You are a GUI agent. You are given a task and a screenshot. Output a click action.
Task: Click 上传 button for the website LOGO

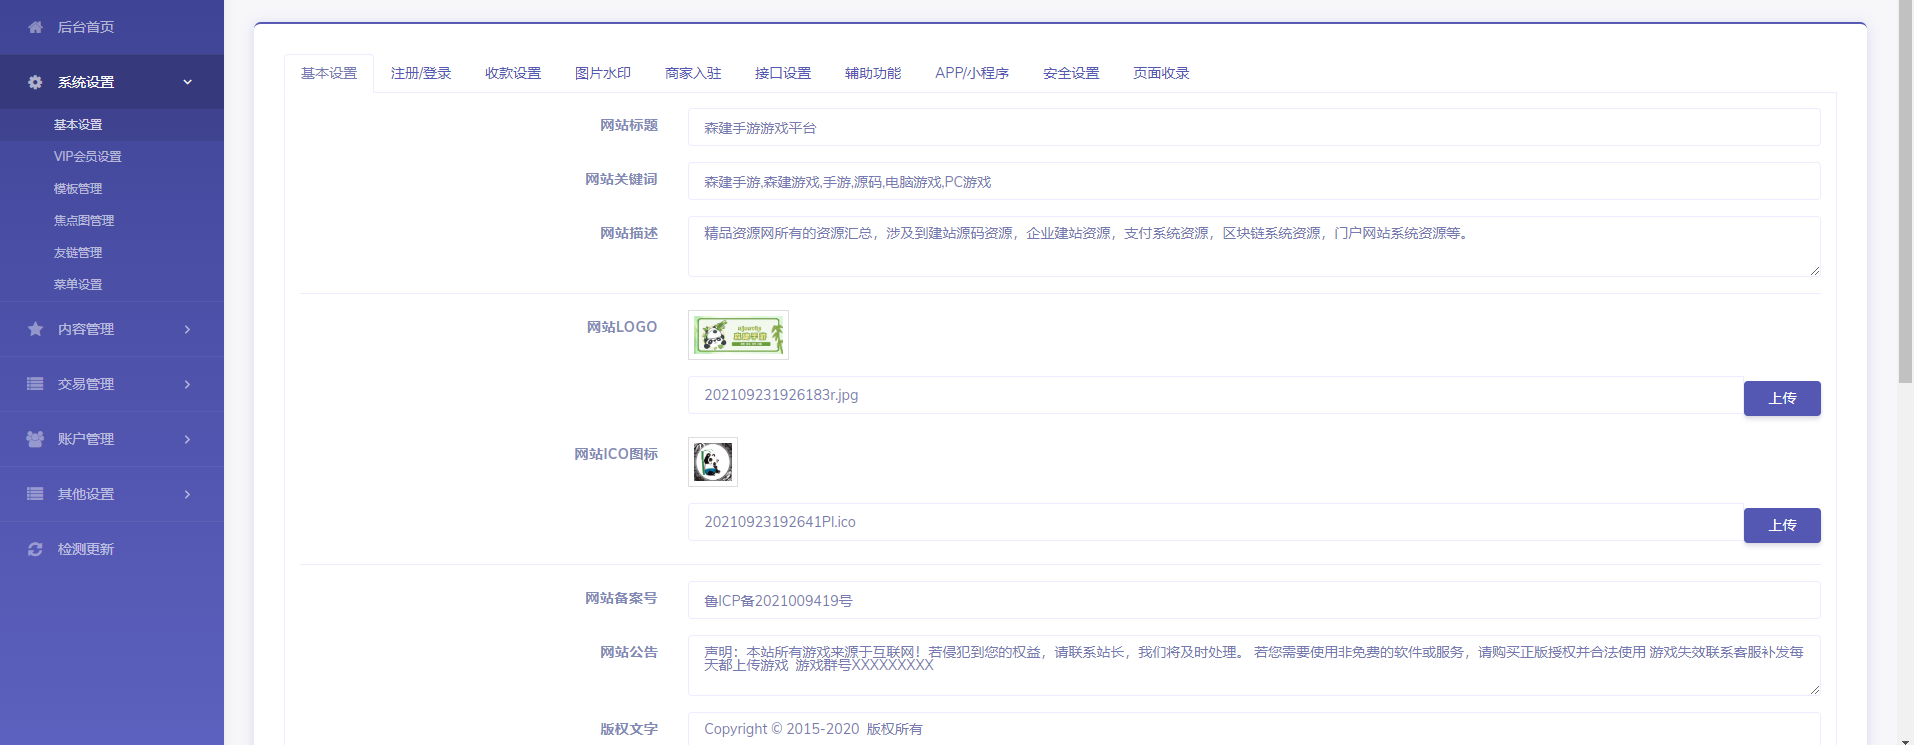pos(1782,398)
